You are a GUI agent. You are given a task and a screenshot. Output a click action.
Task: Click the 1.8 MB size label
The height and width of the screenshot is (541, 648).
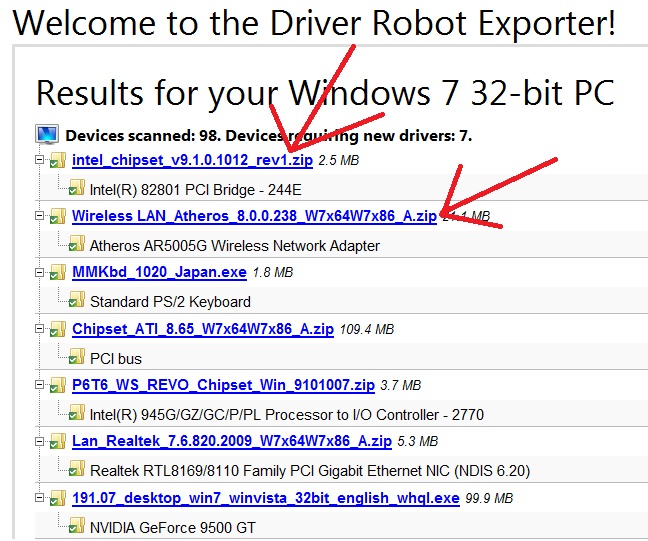(x=273, y=273)
